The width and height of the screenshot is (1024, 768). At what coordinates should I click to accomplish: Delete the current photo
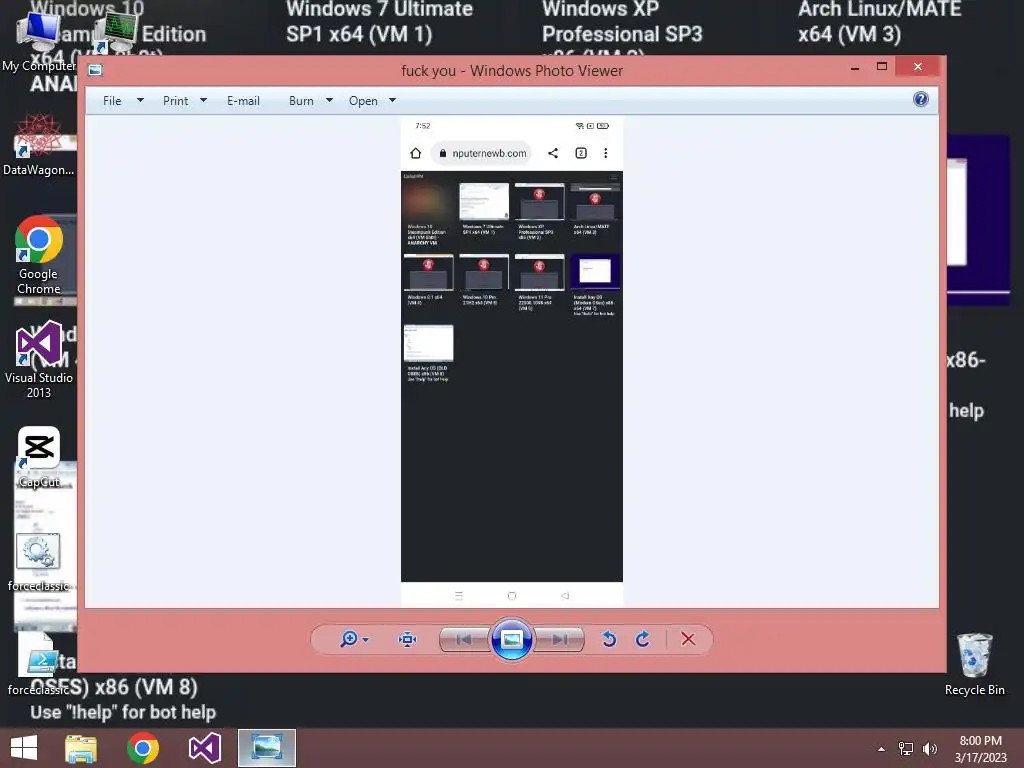(688, 639)
